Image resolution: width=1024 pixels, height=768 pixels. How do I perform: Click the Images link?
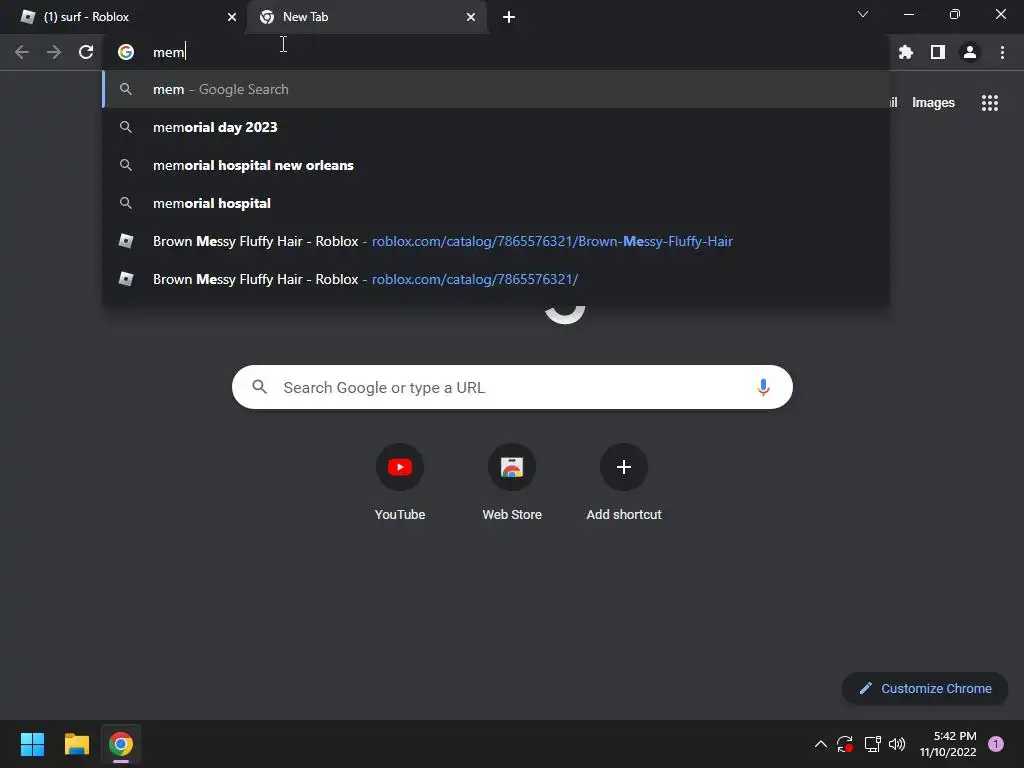click(x=933, y=103)
